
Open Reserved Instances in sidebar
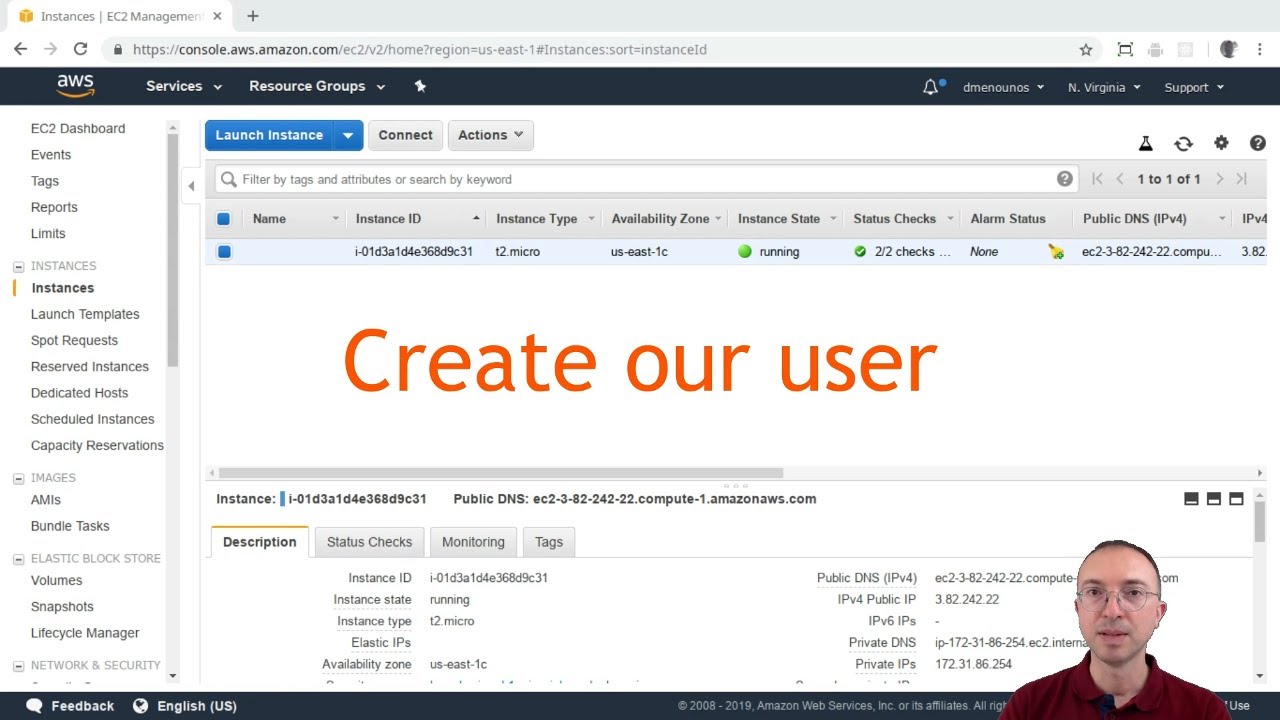90,366
